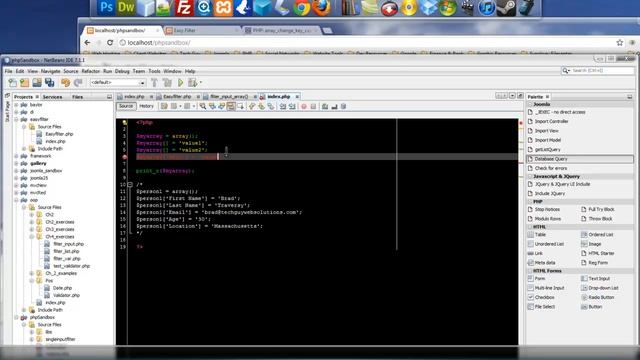Click the Stop Macro Recording icon

(x=313, y=106)
